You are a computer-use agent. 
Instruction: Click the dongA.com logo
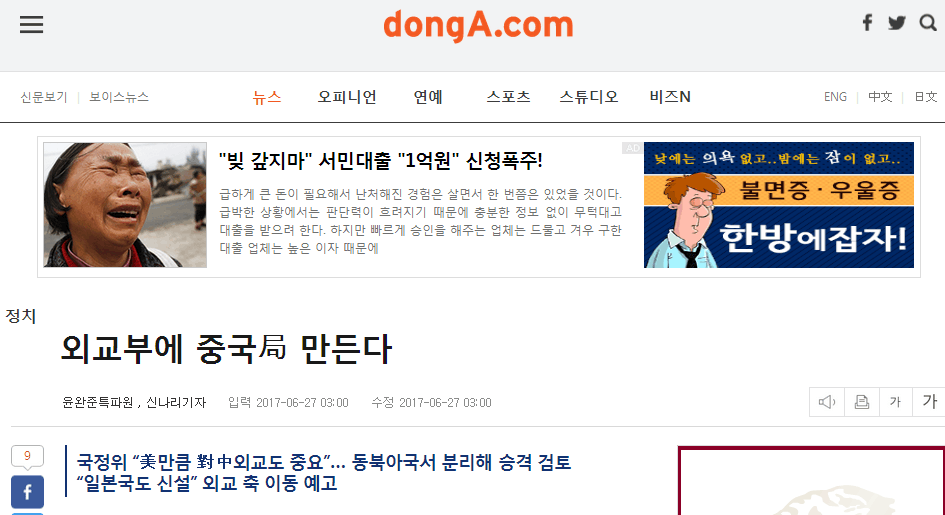click(478, 25)
